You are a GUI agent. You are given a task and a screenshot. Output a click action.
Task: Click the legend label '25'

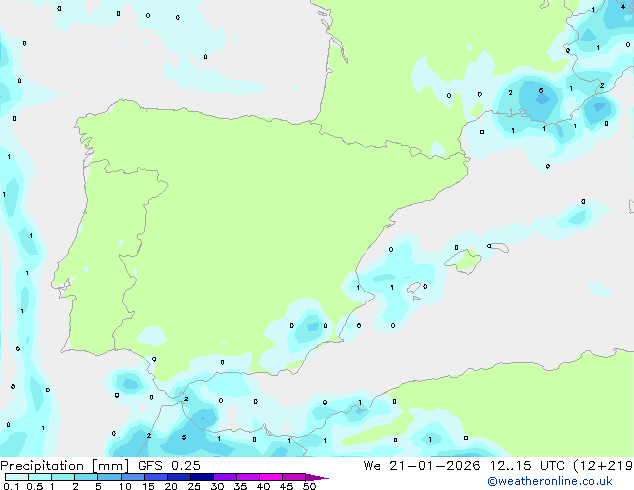point(194,486)
